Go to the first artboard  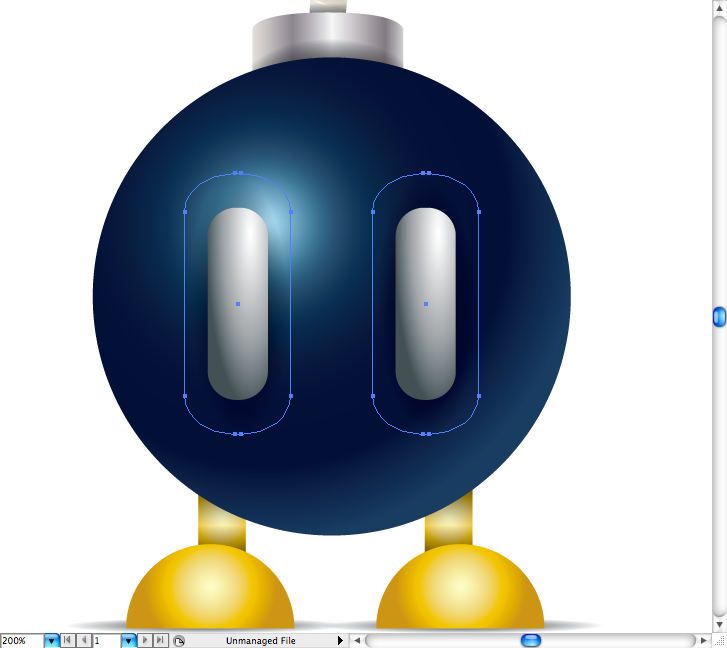pyautogui.click(x=67, y=640)
